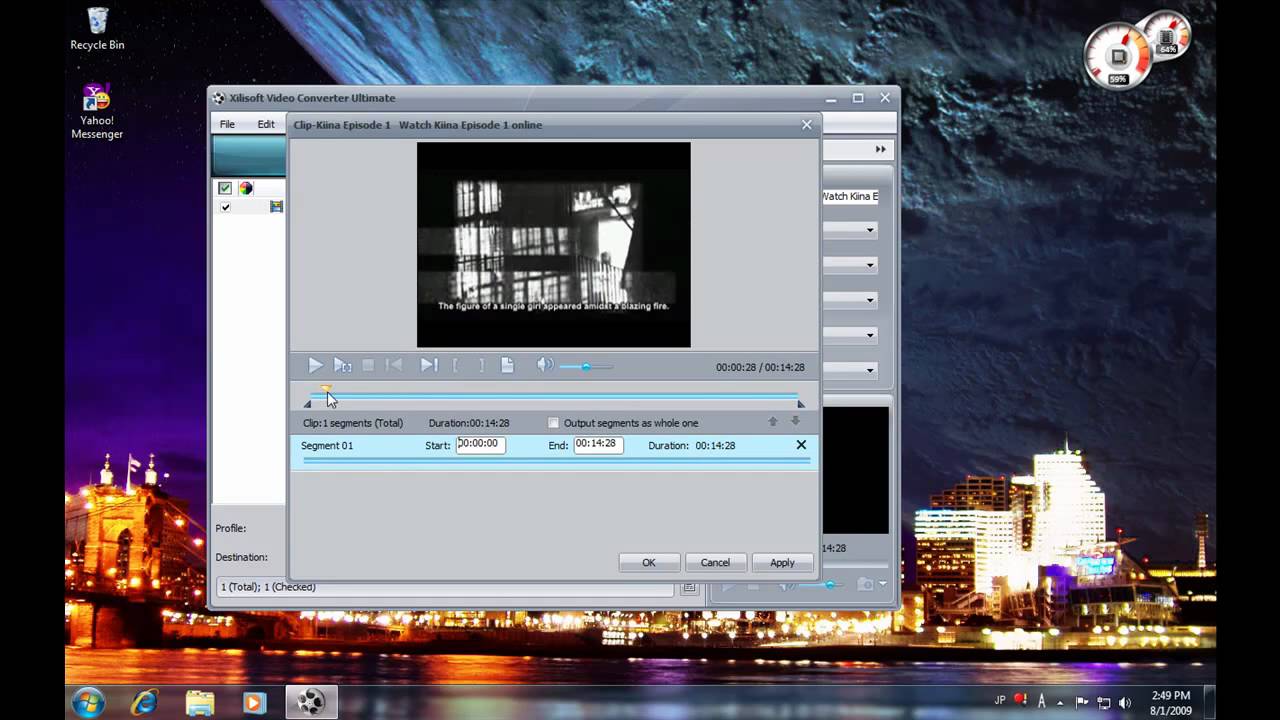The image size is (1280, 720).
Task: Open Yahoo! Messenger desktop icon
Action: pos(97,112)
